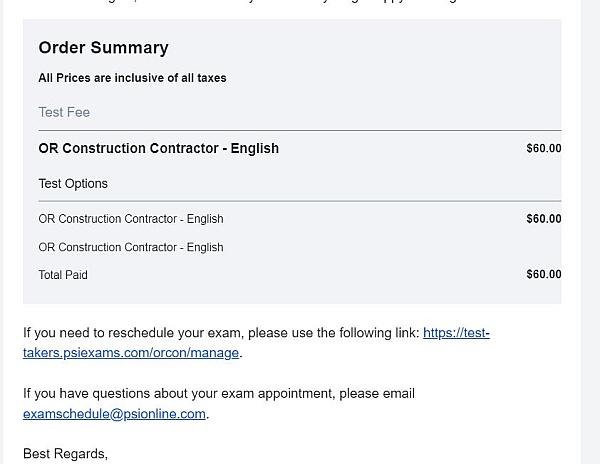Click the bold OR Construction Contractor title
Screen dimensions: 600x464
[158, 148]
